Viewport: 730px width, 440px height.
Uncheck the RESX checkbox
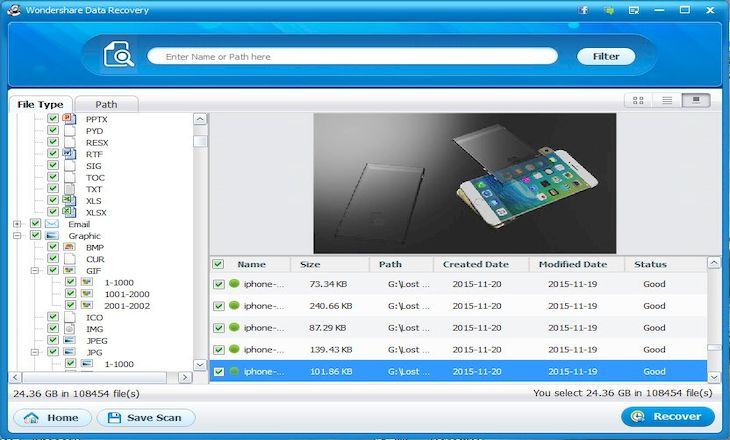53,142
